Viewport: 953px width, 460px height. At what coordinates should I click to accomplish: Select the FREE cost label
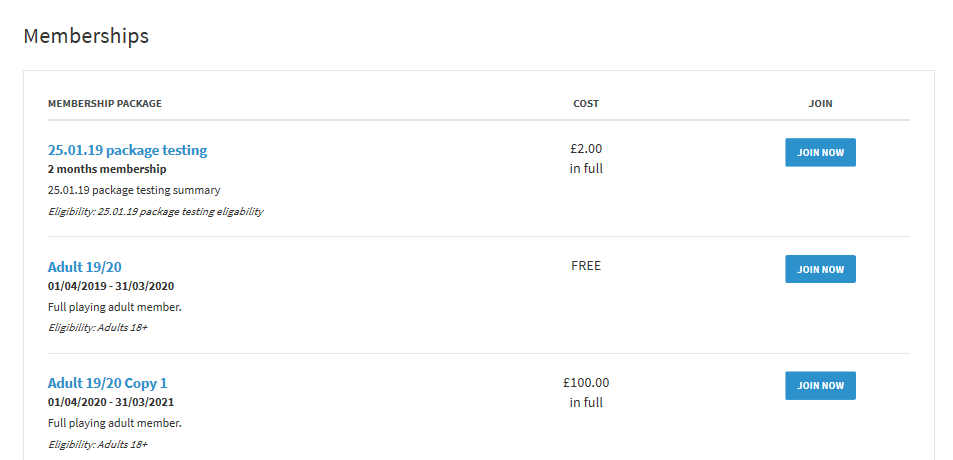click(x=586, y=266)
